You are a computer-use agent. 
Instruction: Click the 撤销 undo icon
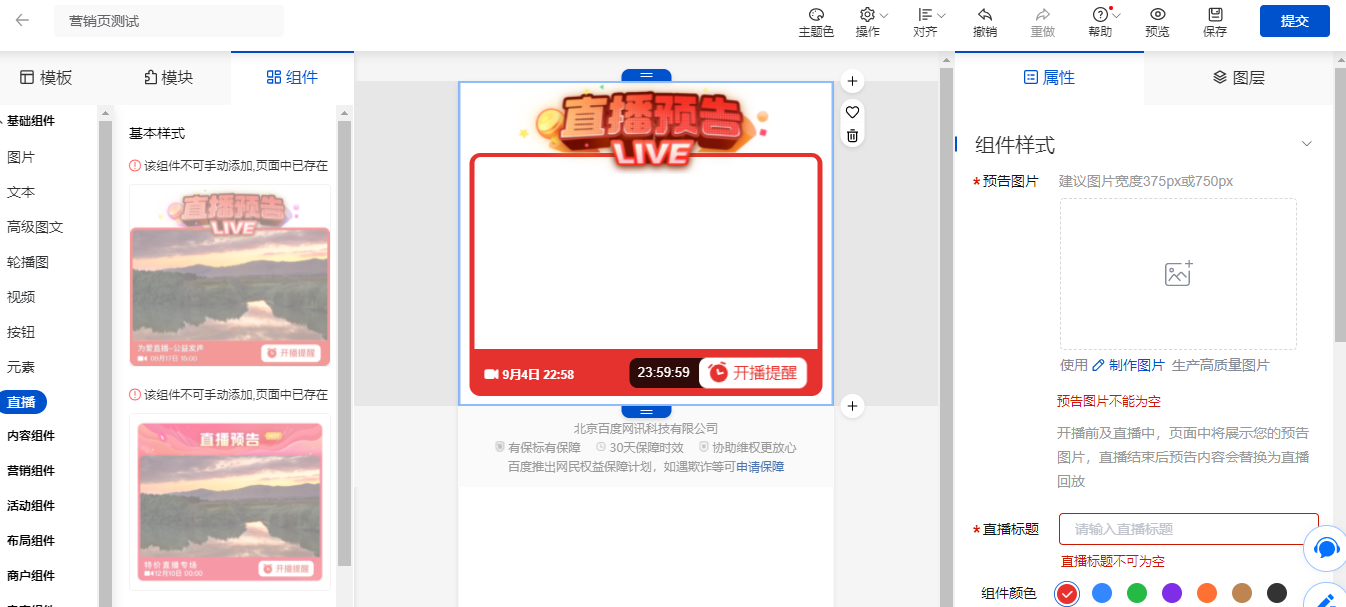(x=984, y=15)
